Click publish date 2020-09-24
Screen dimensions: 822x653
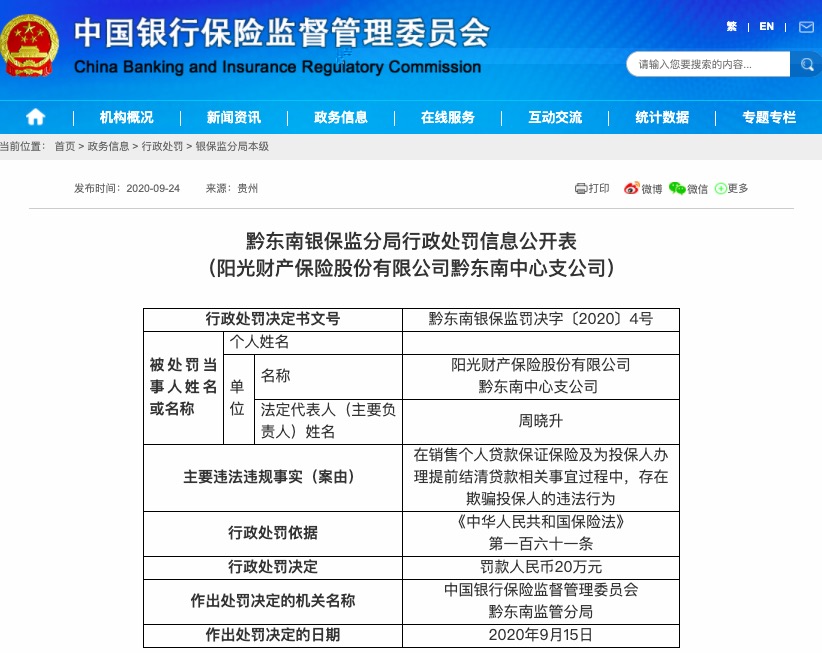pyautogui.click(x=153, y=189)
